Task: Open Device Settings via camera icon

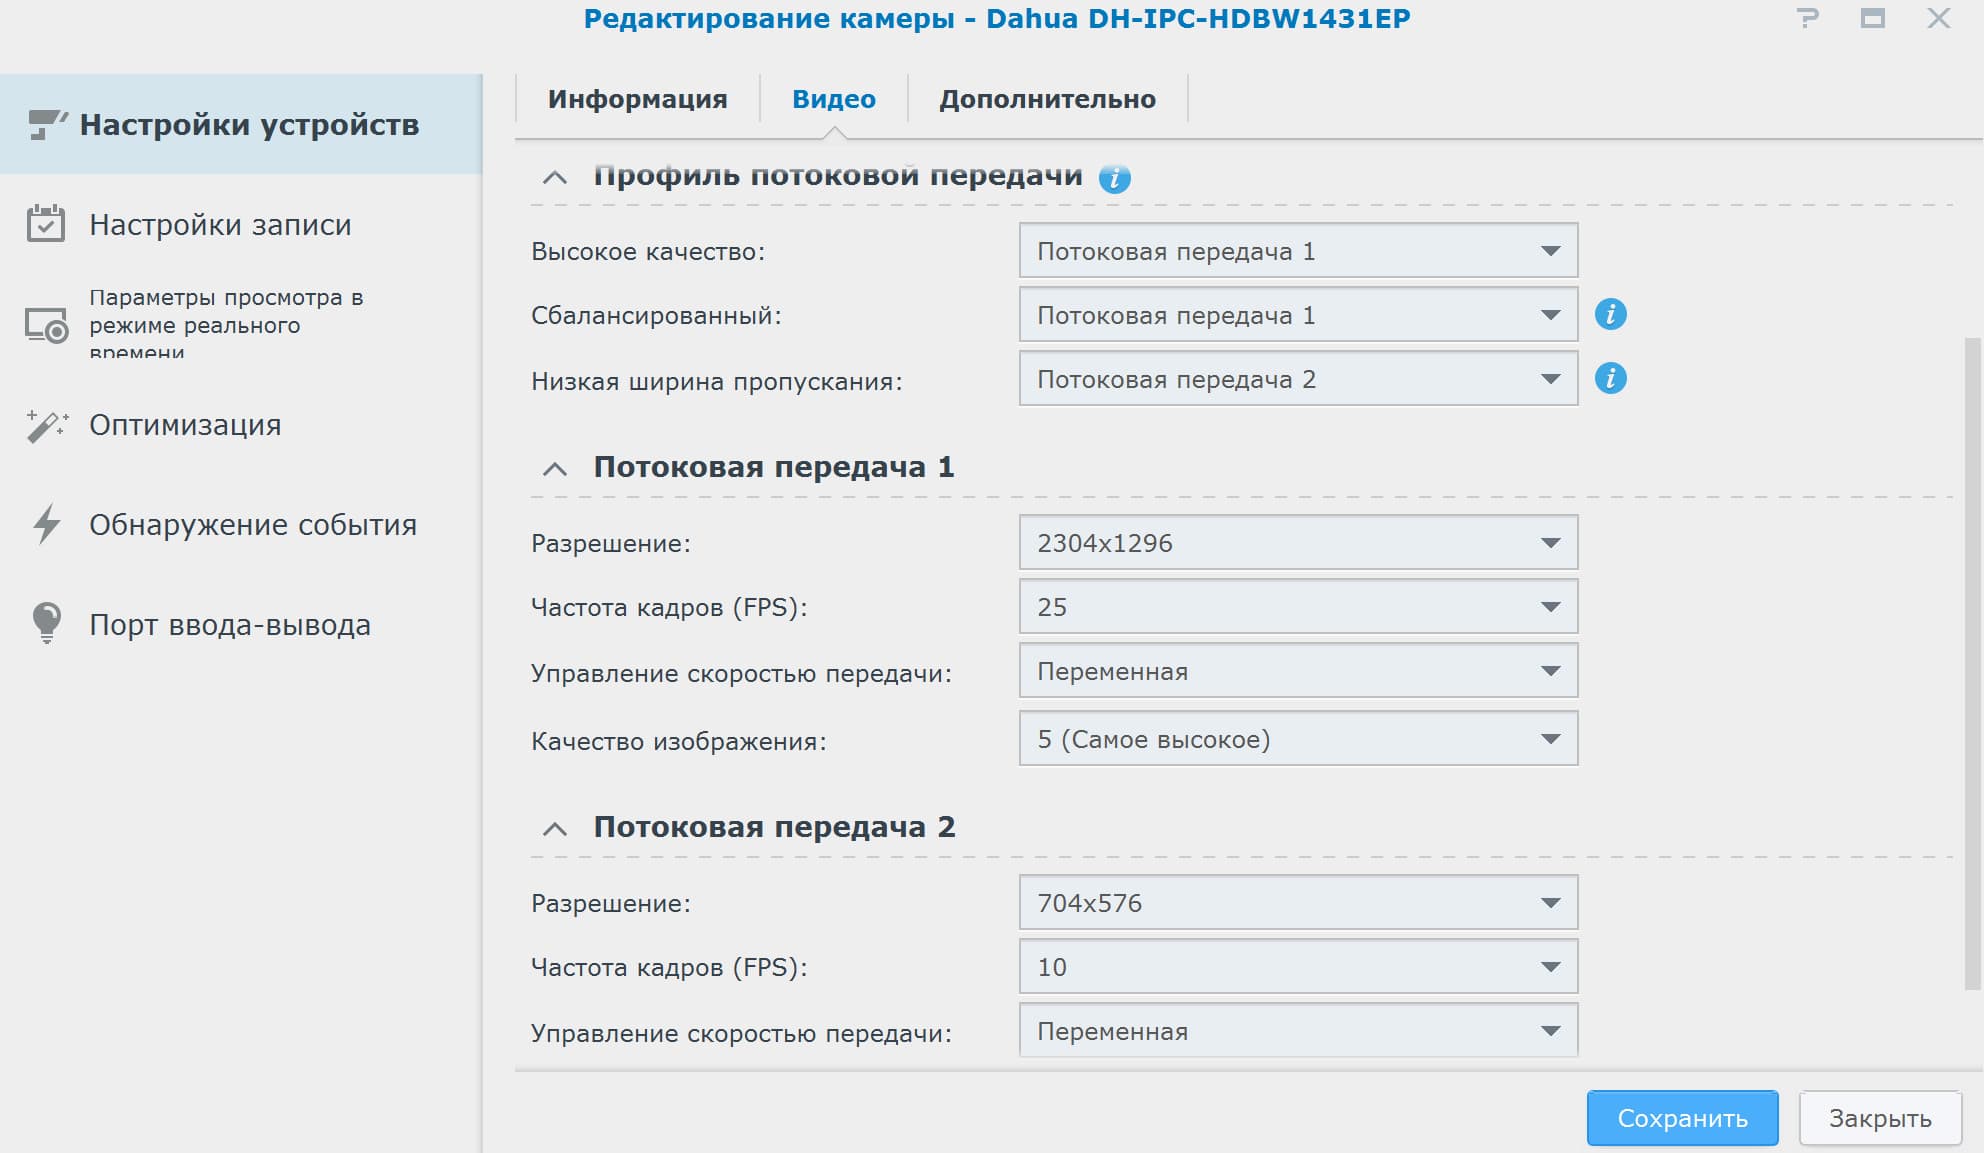Action: pos(47,125)
